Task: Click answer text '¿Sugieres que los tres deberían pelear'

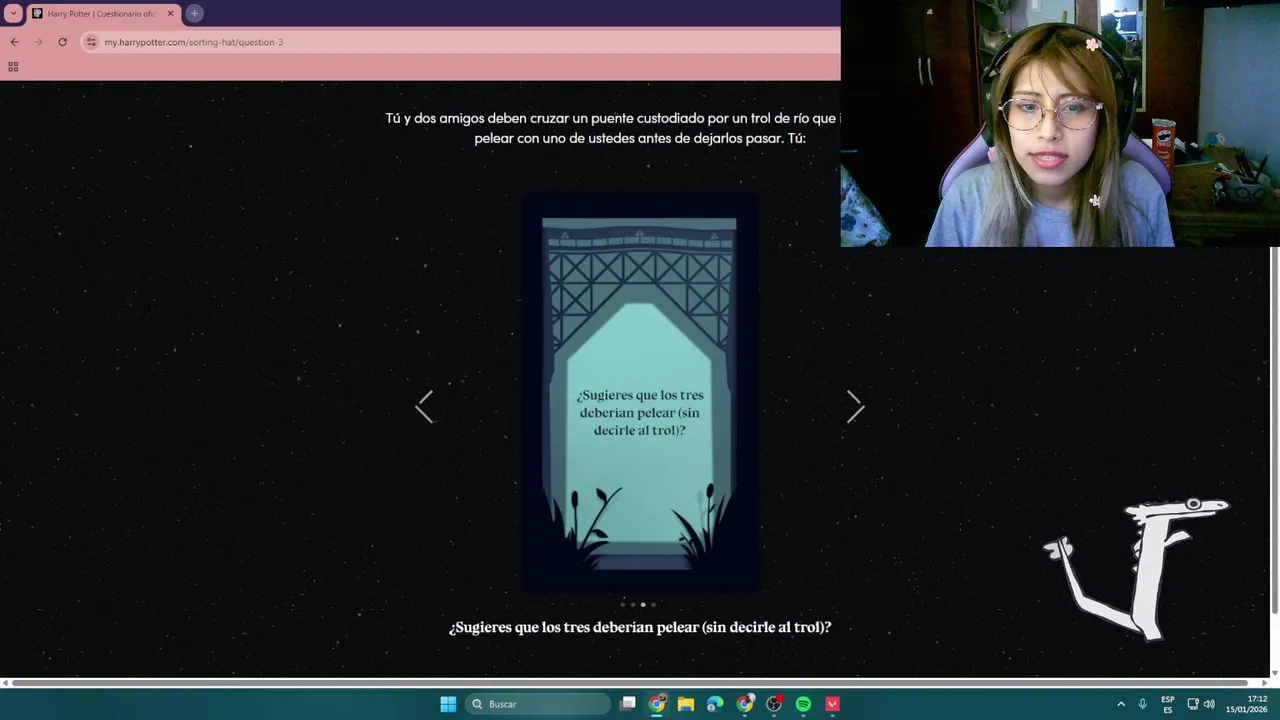Action: (x=574, y=627)
